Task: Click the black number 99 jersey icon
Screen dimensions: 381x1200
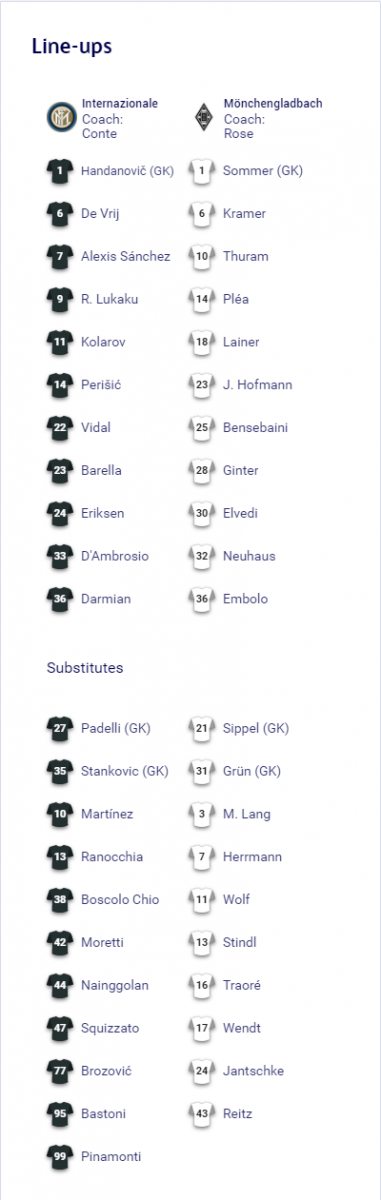Action: coord(61,1157)
